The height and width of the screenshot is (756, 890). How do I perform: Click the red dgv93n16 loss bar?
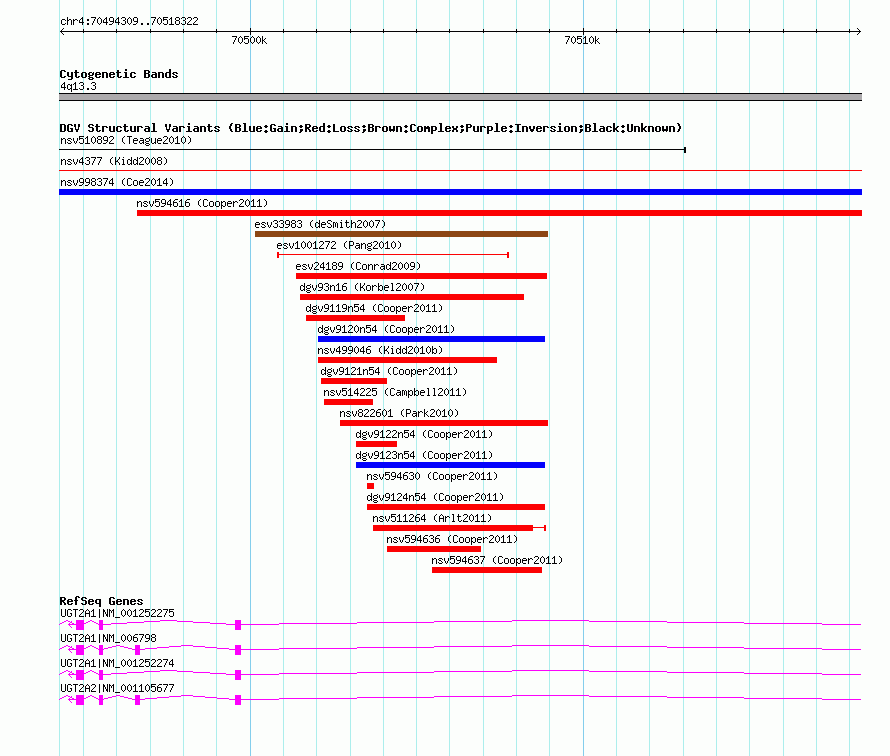412,297
